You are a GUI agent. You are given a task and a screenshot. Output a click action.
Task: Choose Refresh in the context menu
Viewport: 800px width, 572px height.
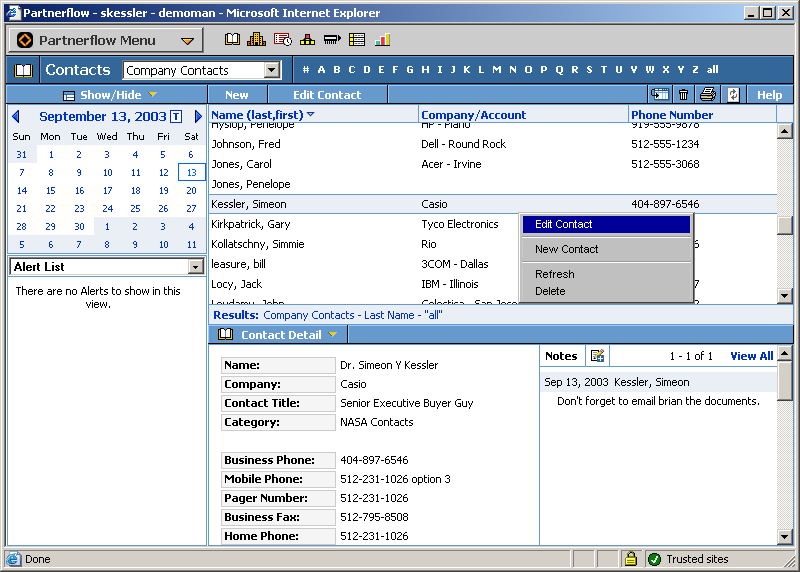606,274
